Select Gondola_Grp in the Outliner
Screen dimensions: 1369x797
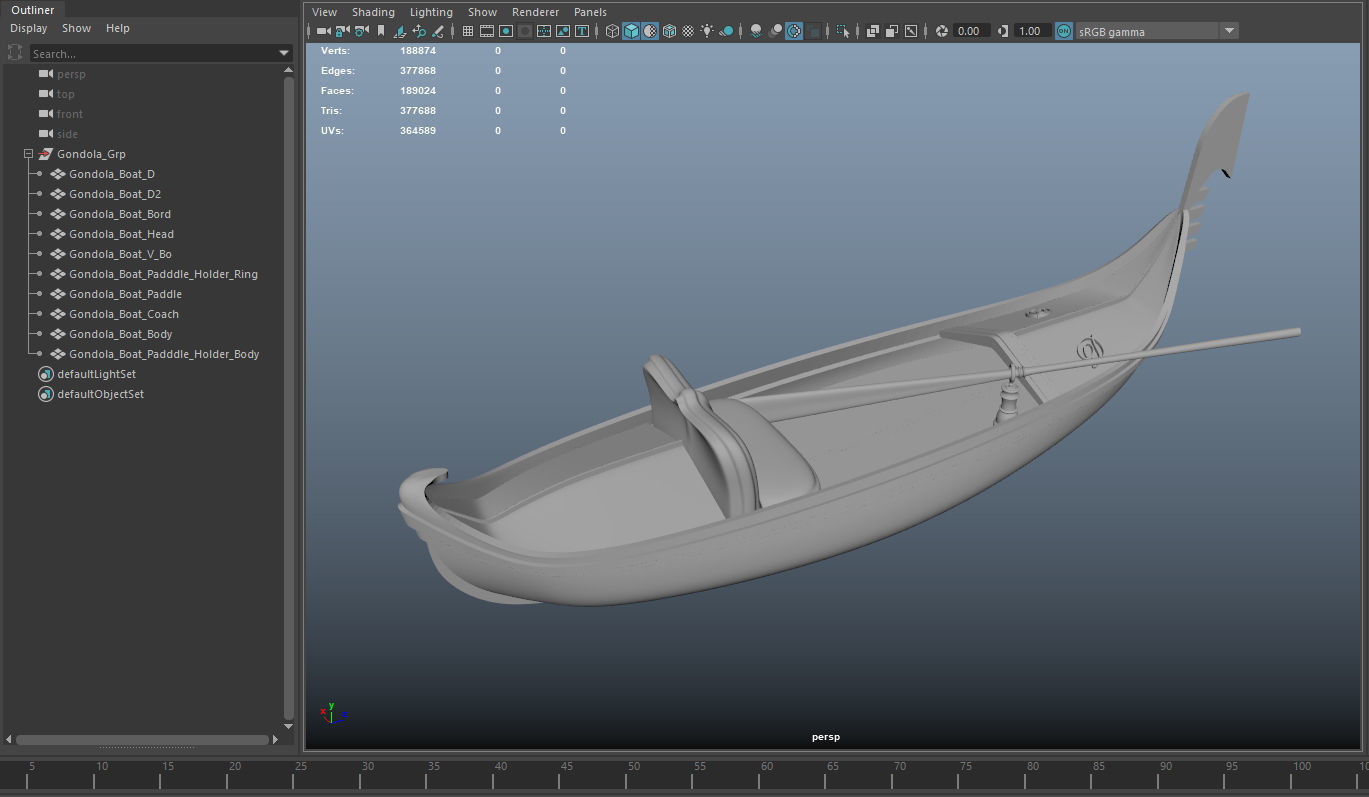pos(91,154)
